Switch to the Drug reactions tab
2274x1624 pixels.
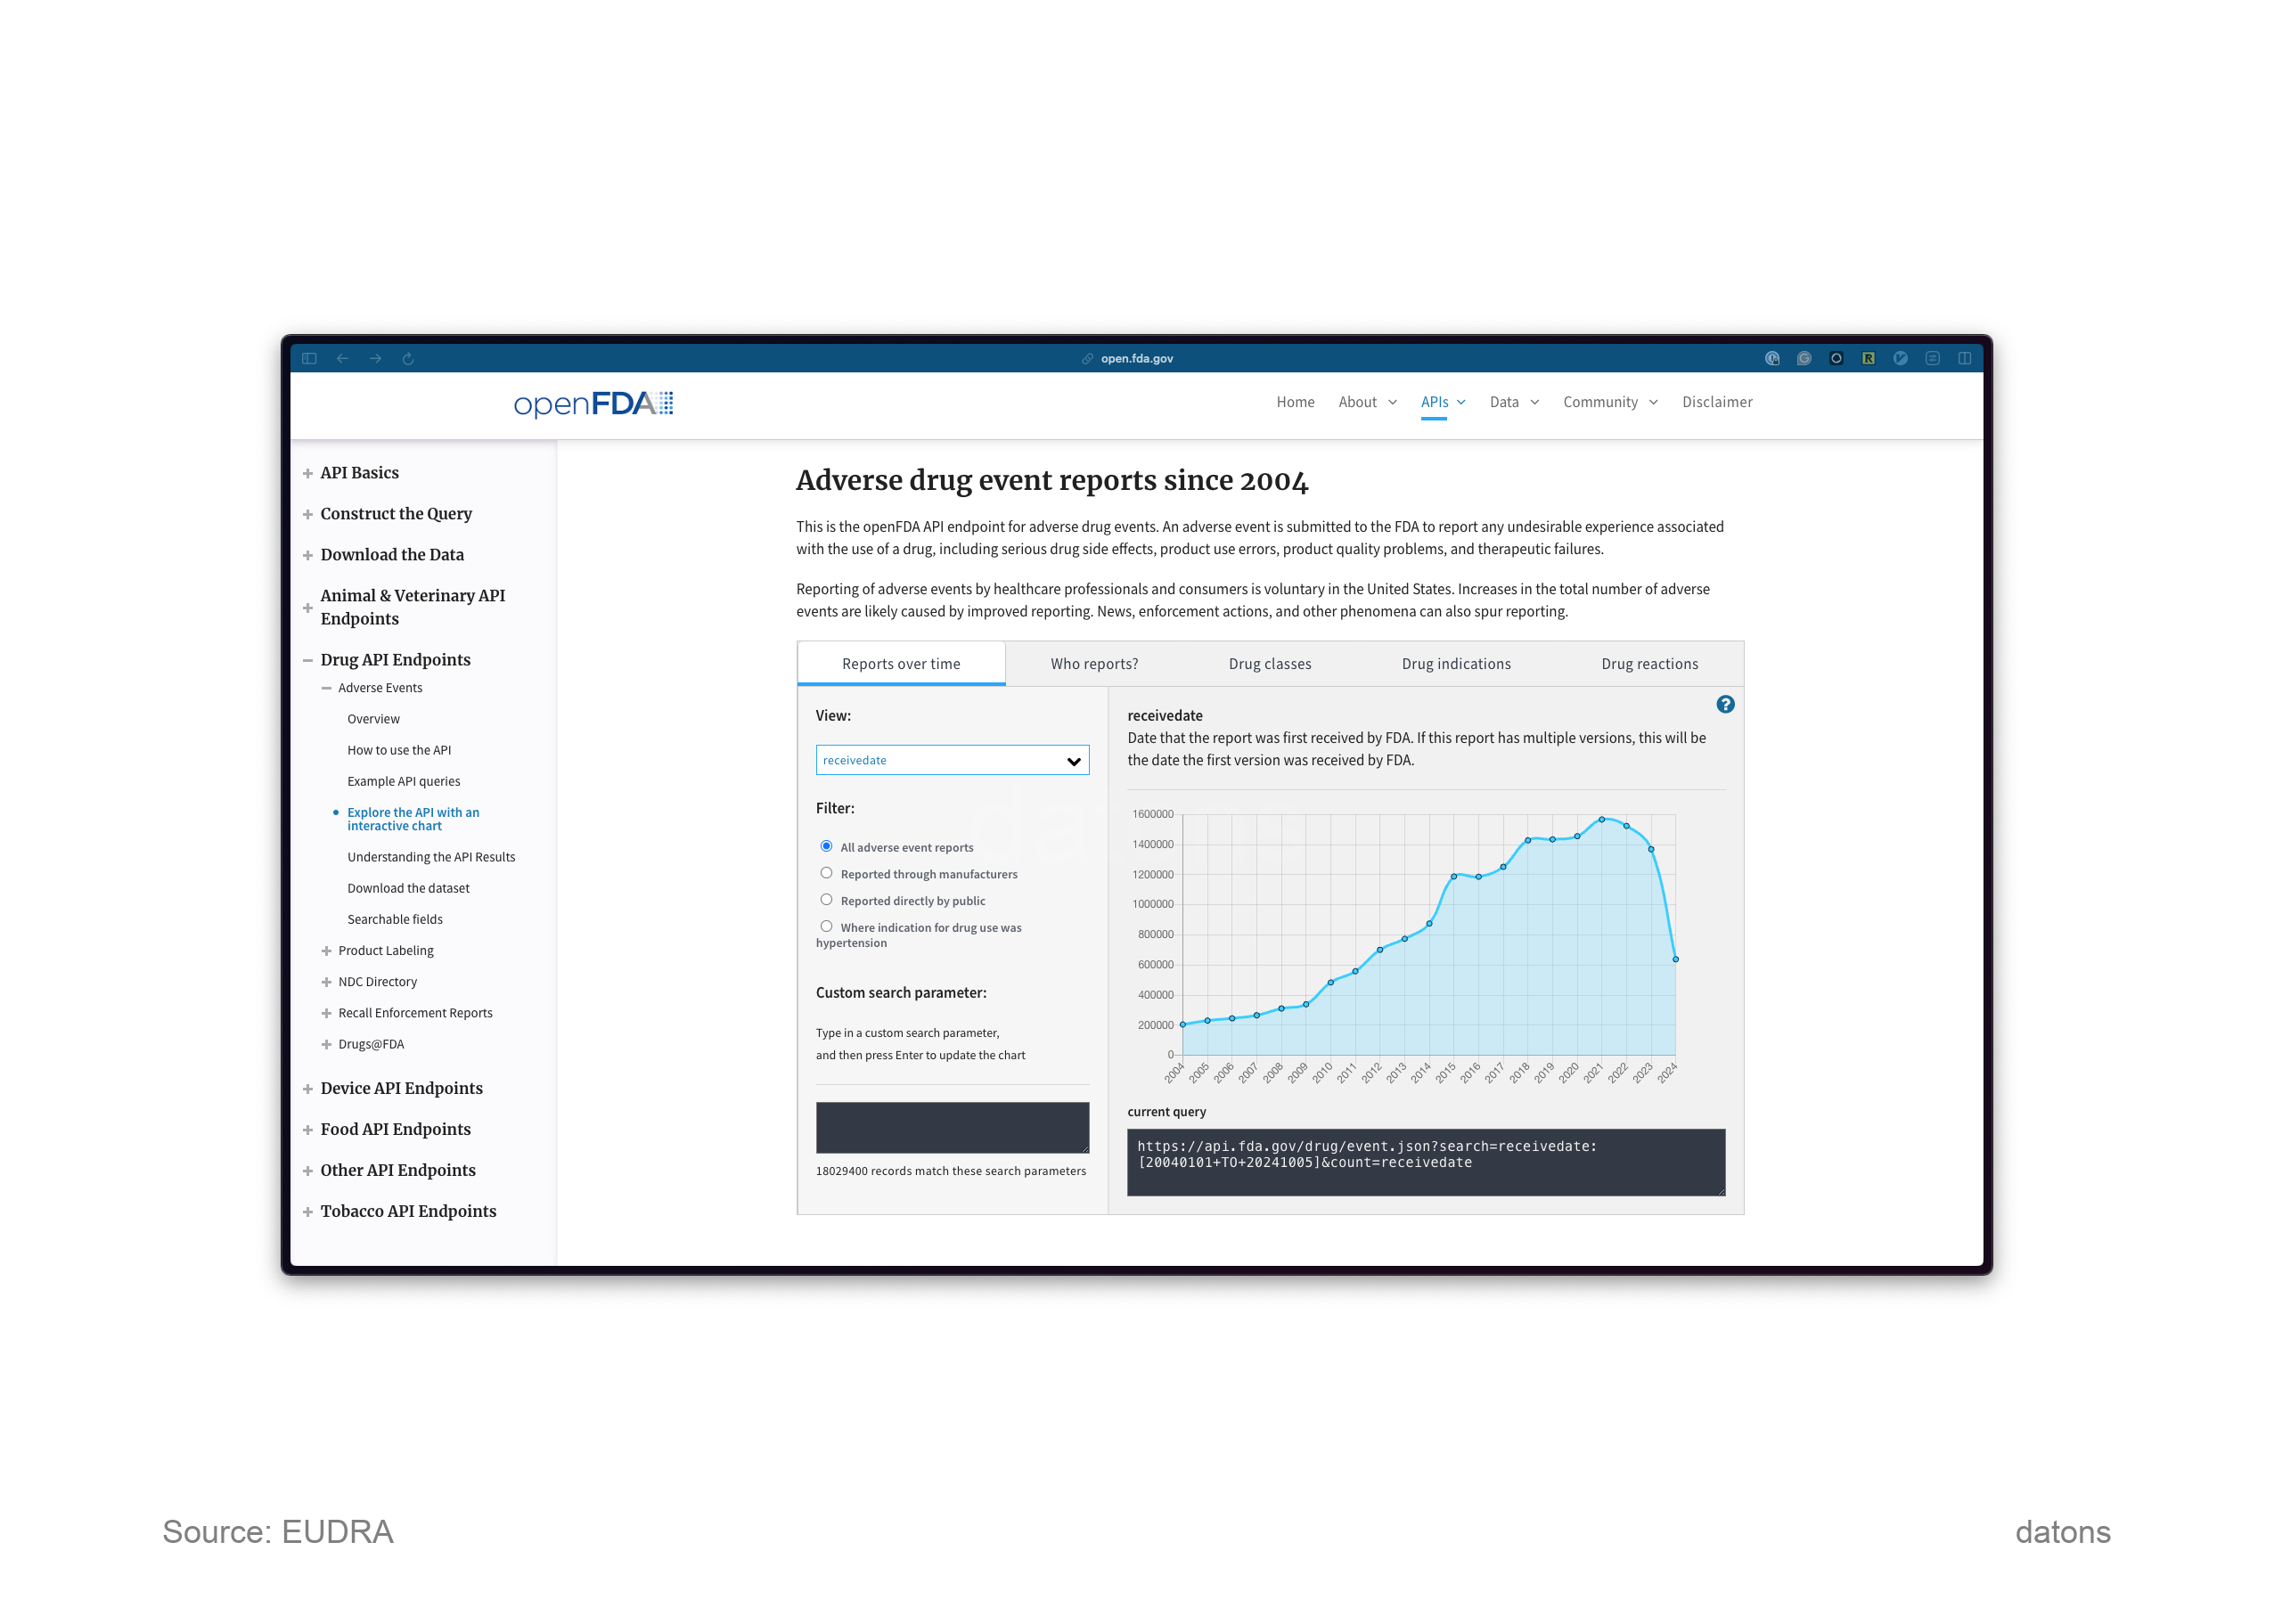click(x=1649, y=663)
